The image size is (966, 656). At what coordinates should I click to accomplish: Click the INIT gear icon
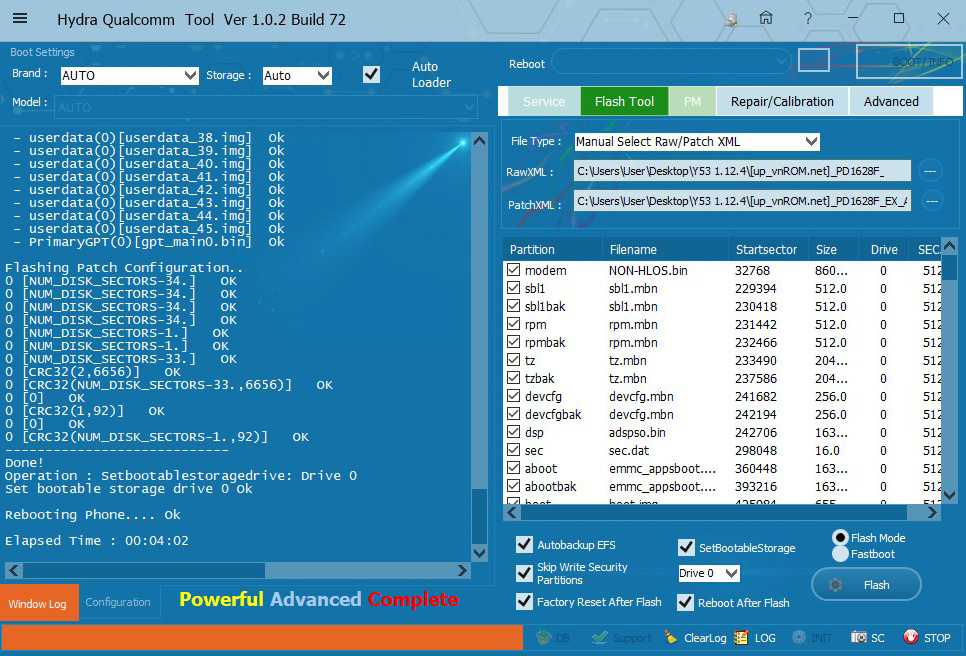tap(798, 638)
